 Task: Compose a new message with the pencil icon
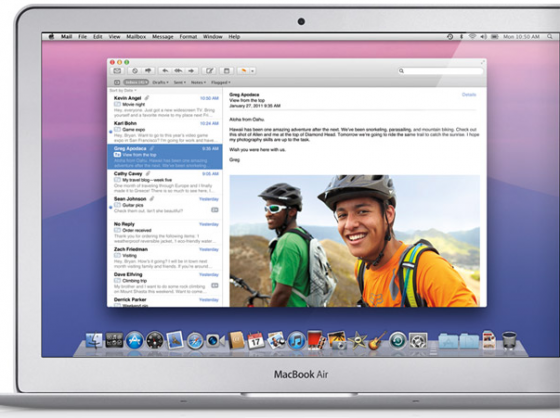coord(209,71)
